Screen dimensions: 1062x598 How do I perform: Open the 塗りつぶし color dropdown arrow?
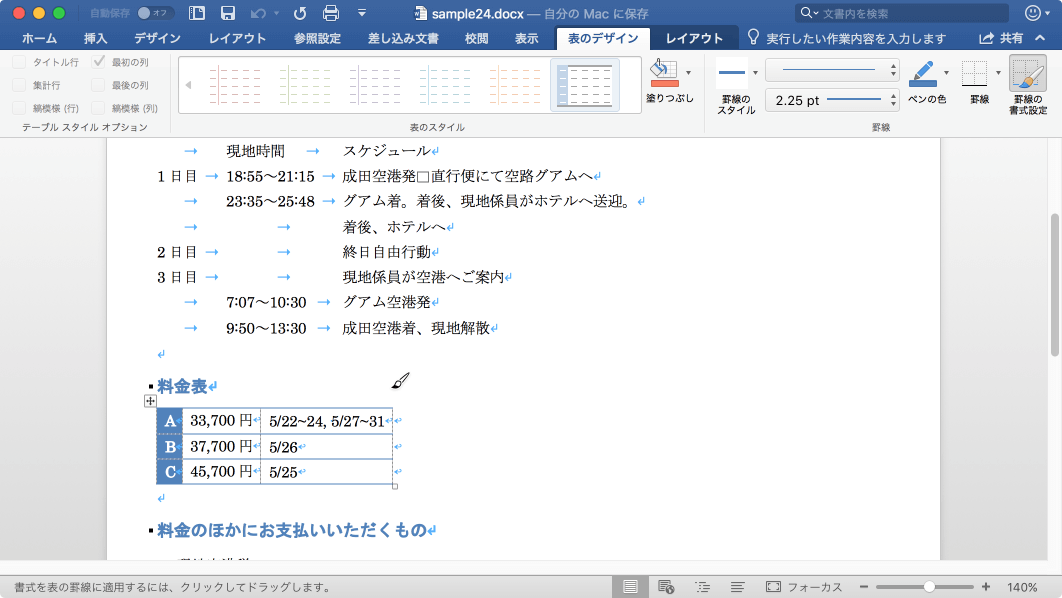pos(688,72)
